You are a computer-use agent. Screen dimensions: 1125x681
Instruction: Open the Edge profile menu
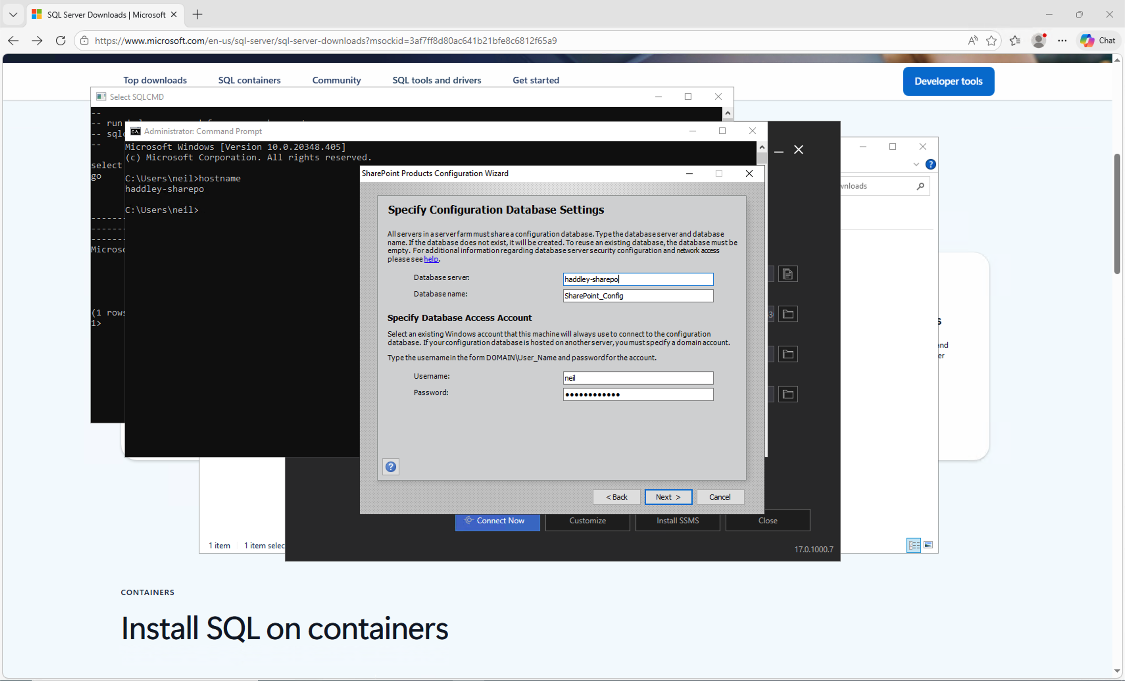pos(1038,41)
